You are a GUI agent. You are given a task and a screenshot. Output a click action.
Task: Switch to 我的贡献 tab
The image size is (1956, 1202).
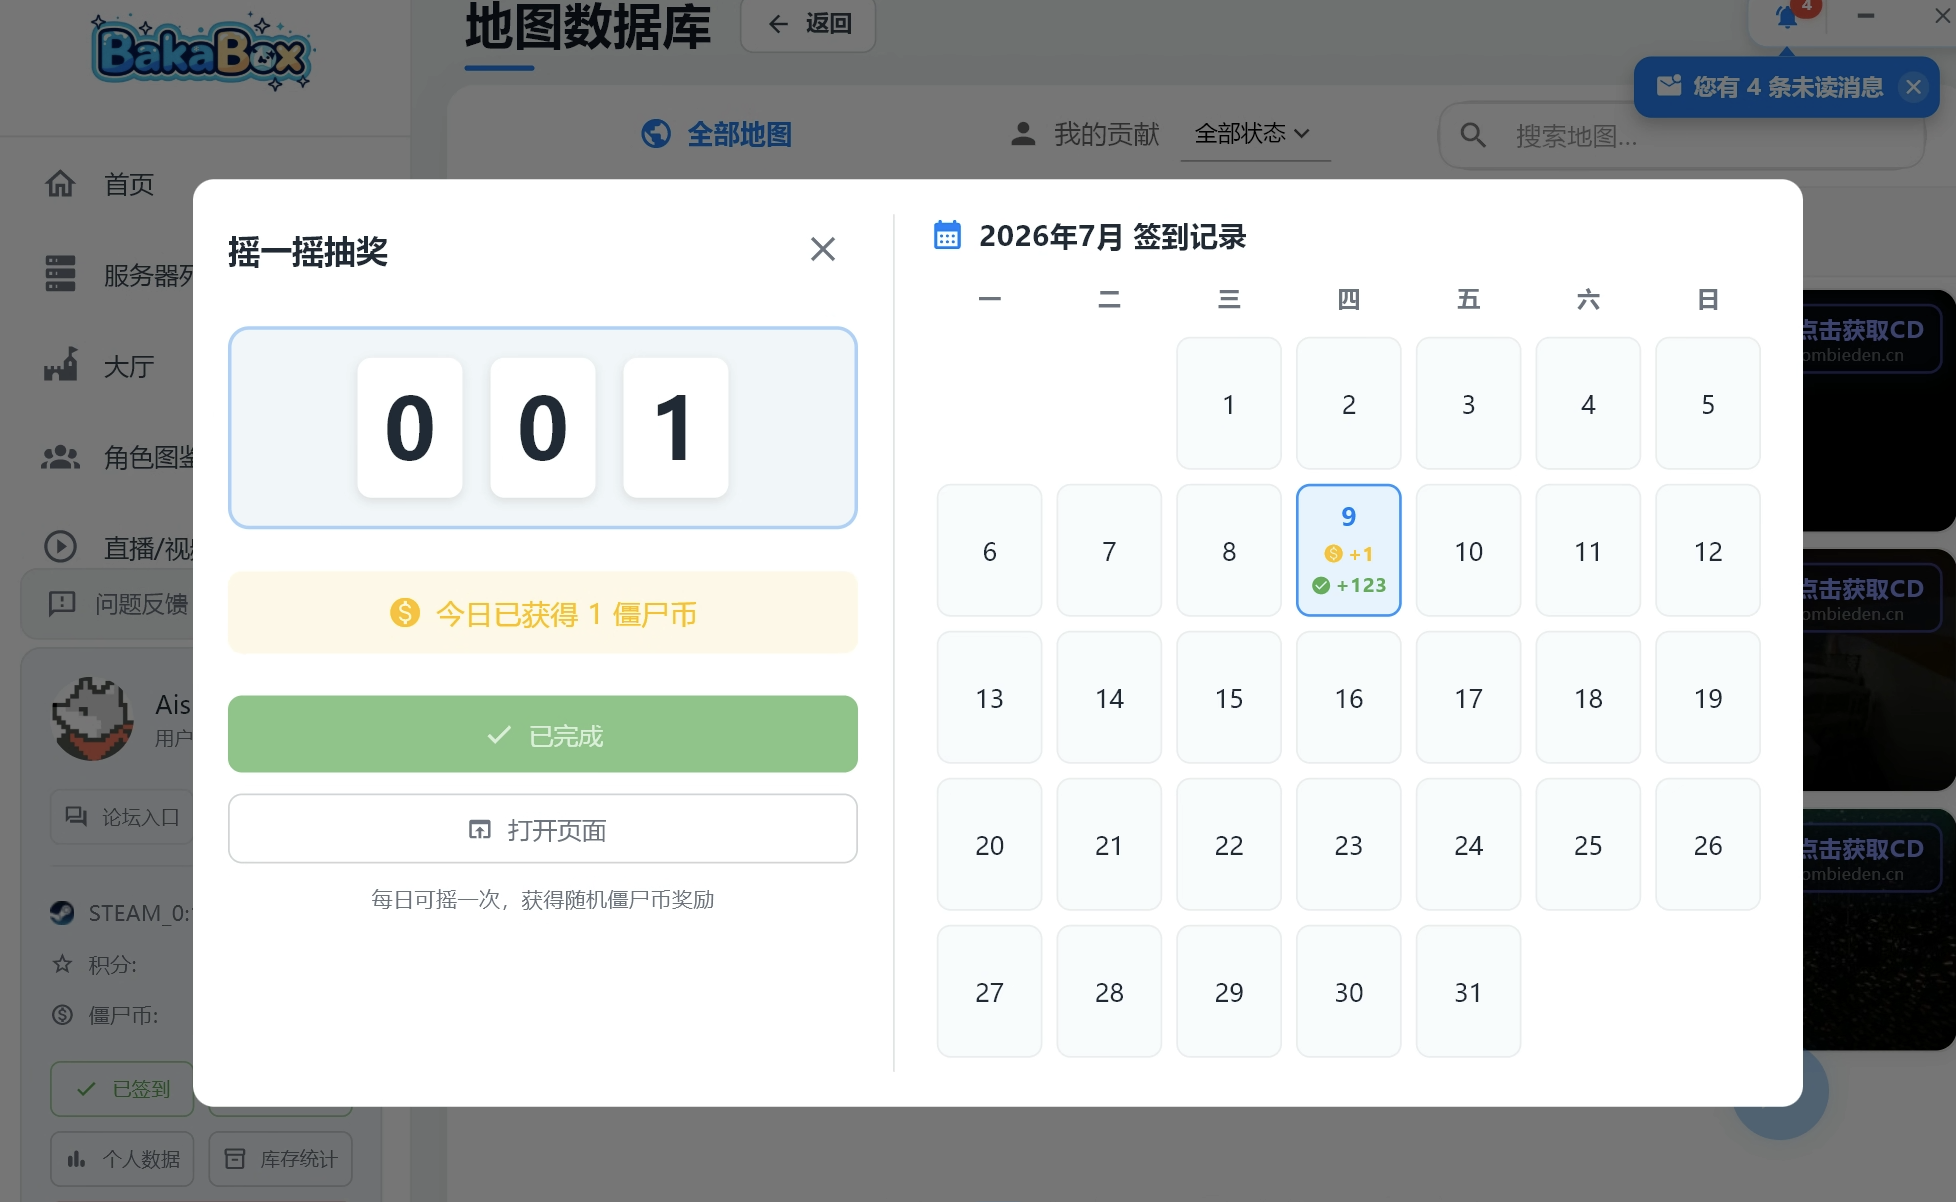[1085, 133]
